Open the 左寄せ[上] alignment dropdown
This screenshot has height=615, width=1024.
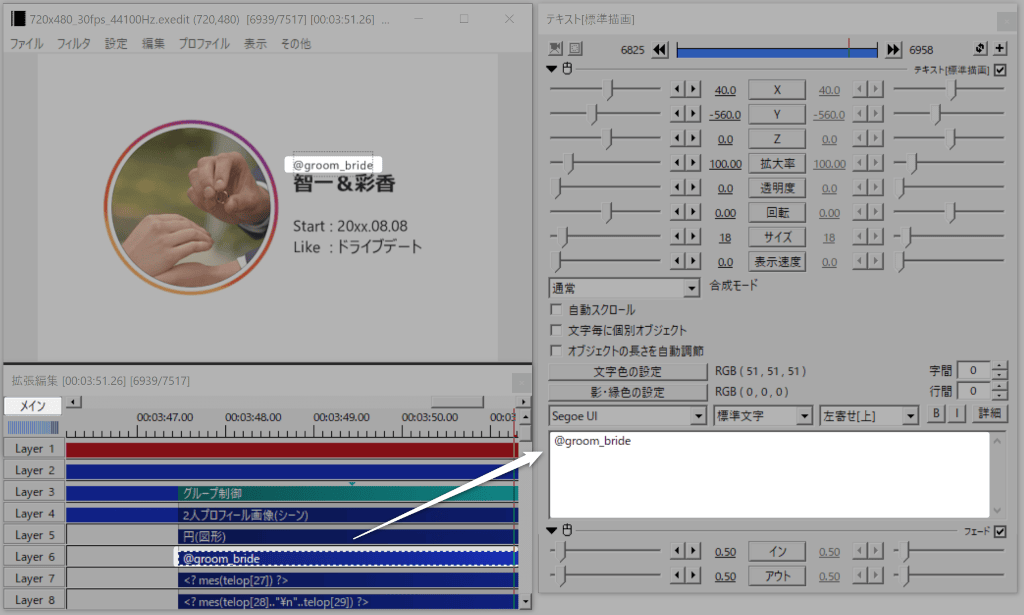[x=868, y=415]
